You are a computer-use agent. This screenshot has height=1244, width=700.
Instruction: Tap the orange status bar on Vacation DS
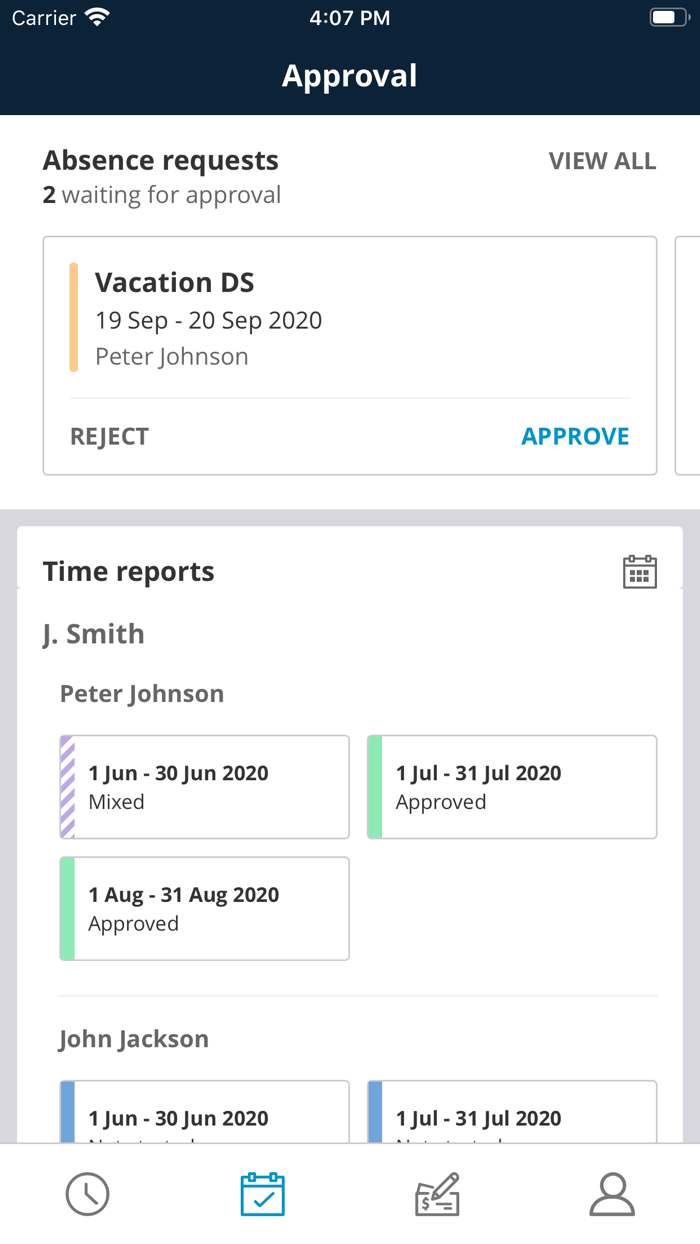point(74,318)
